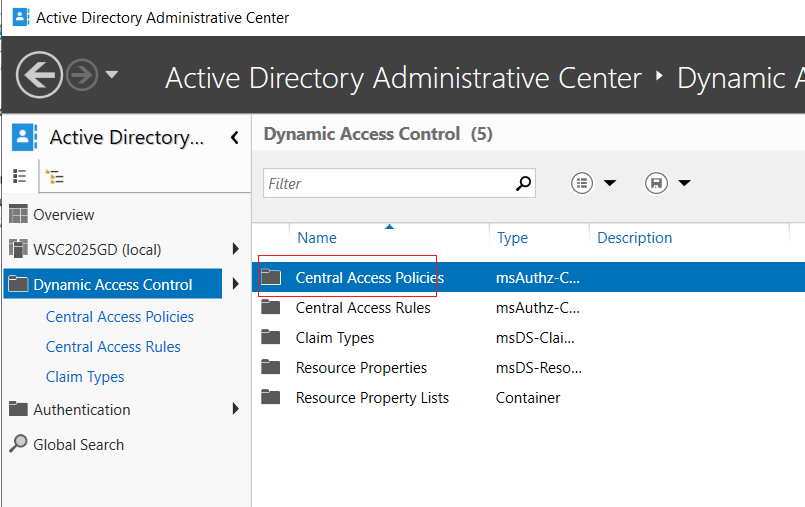Viewport: 805px width, 507px height.
Task: Open Central Access Policies link in sidebar
Action: (x=120, y=317)
